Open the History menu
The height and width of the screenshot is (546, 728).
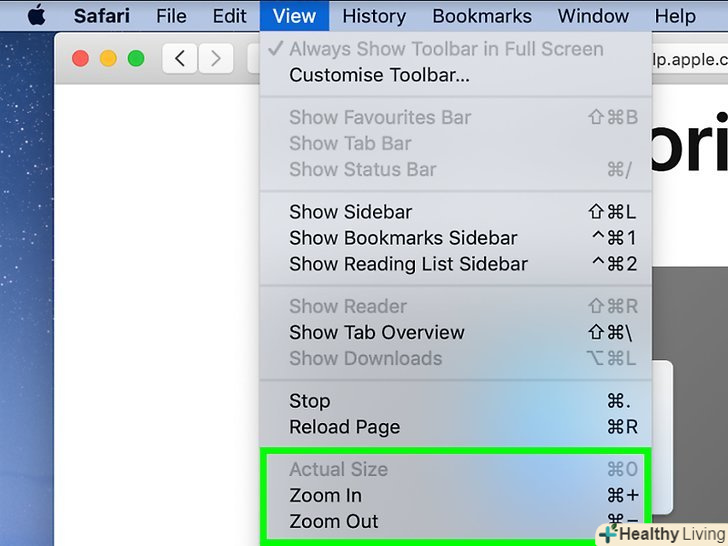[373, 16]
